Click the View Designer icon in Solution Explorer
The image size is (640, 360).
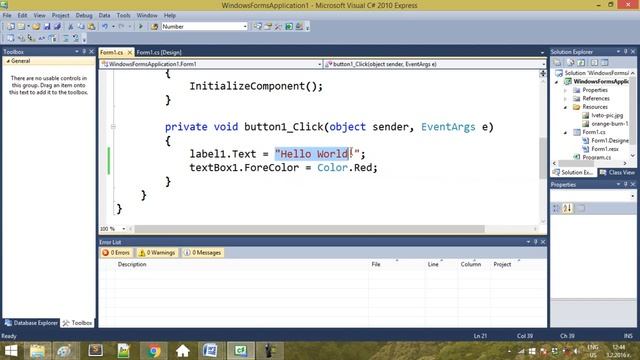[604, 62]
